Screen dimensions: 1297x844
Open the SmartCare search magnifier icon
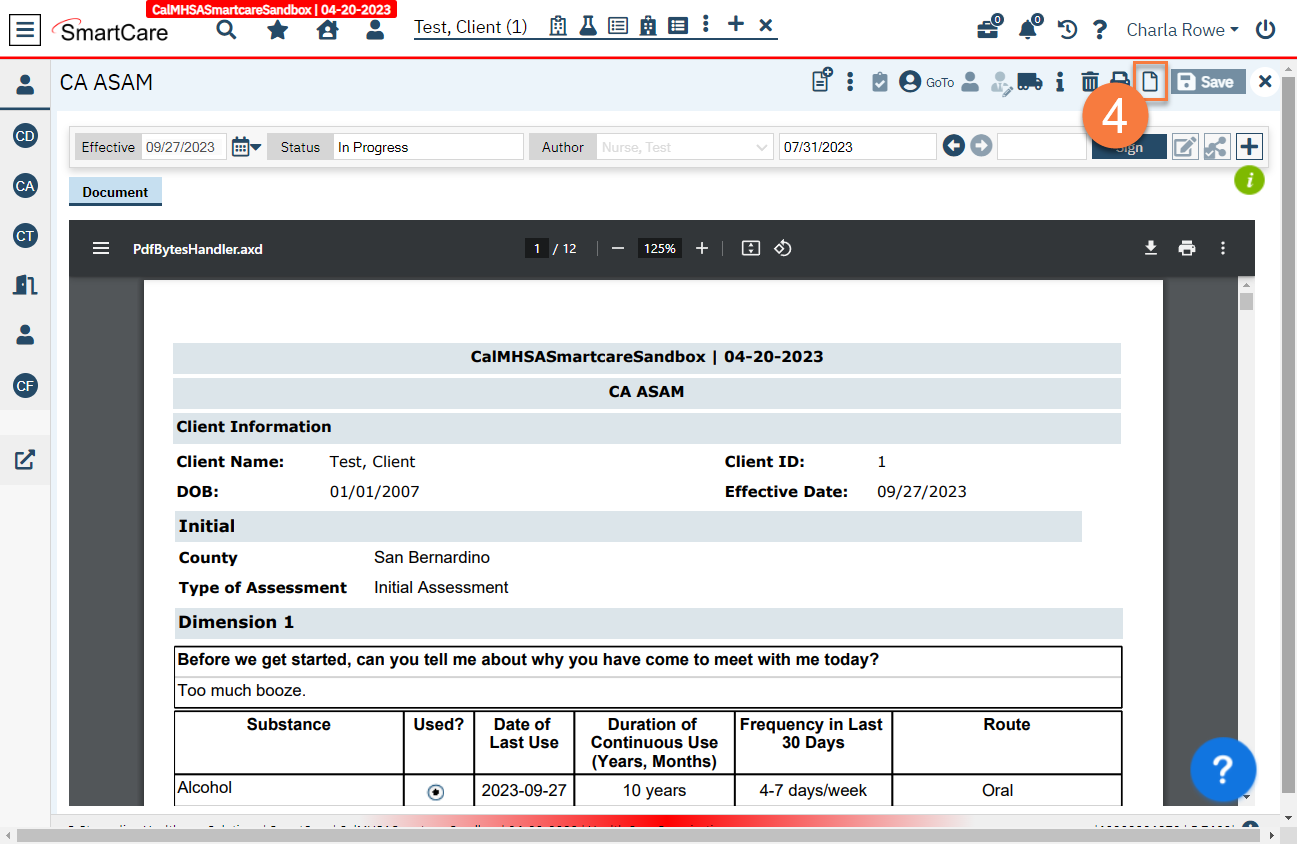(227, 29)
